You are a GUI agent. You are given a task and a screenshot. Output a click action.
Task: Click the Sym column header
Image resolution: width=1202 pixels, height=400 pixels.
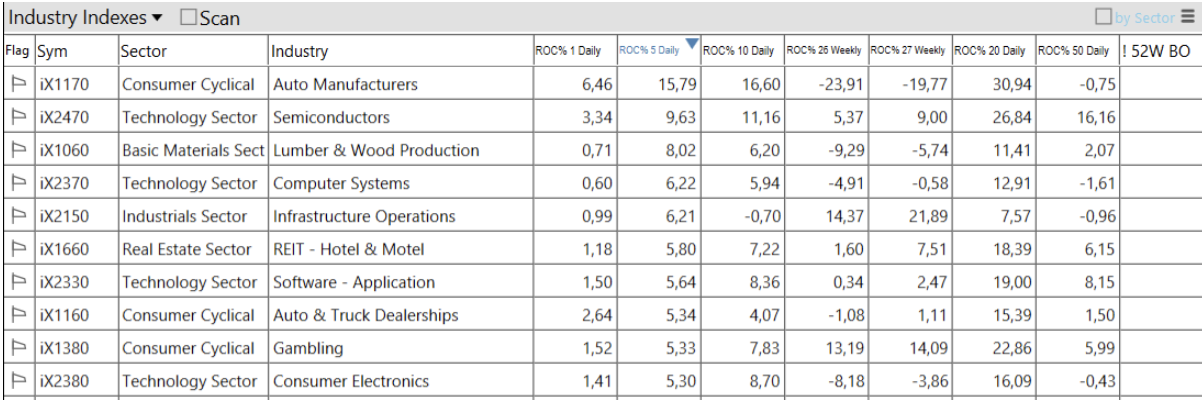pos(52,51)
